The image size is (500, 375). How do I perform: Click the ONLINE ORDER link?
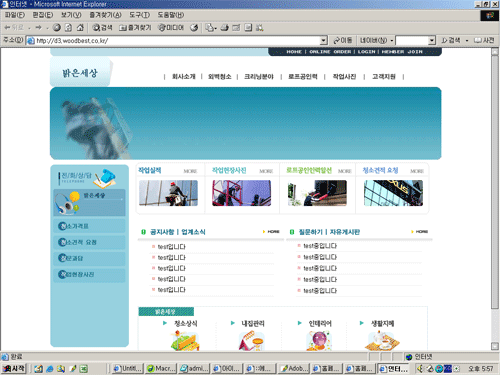(x=330, y=52)
